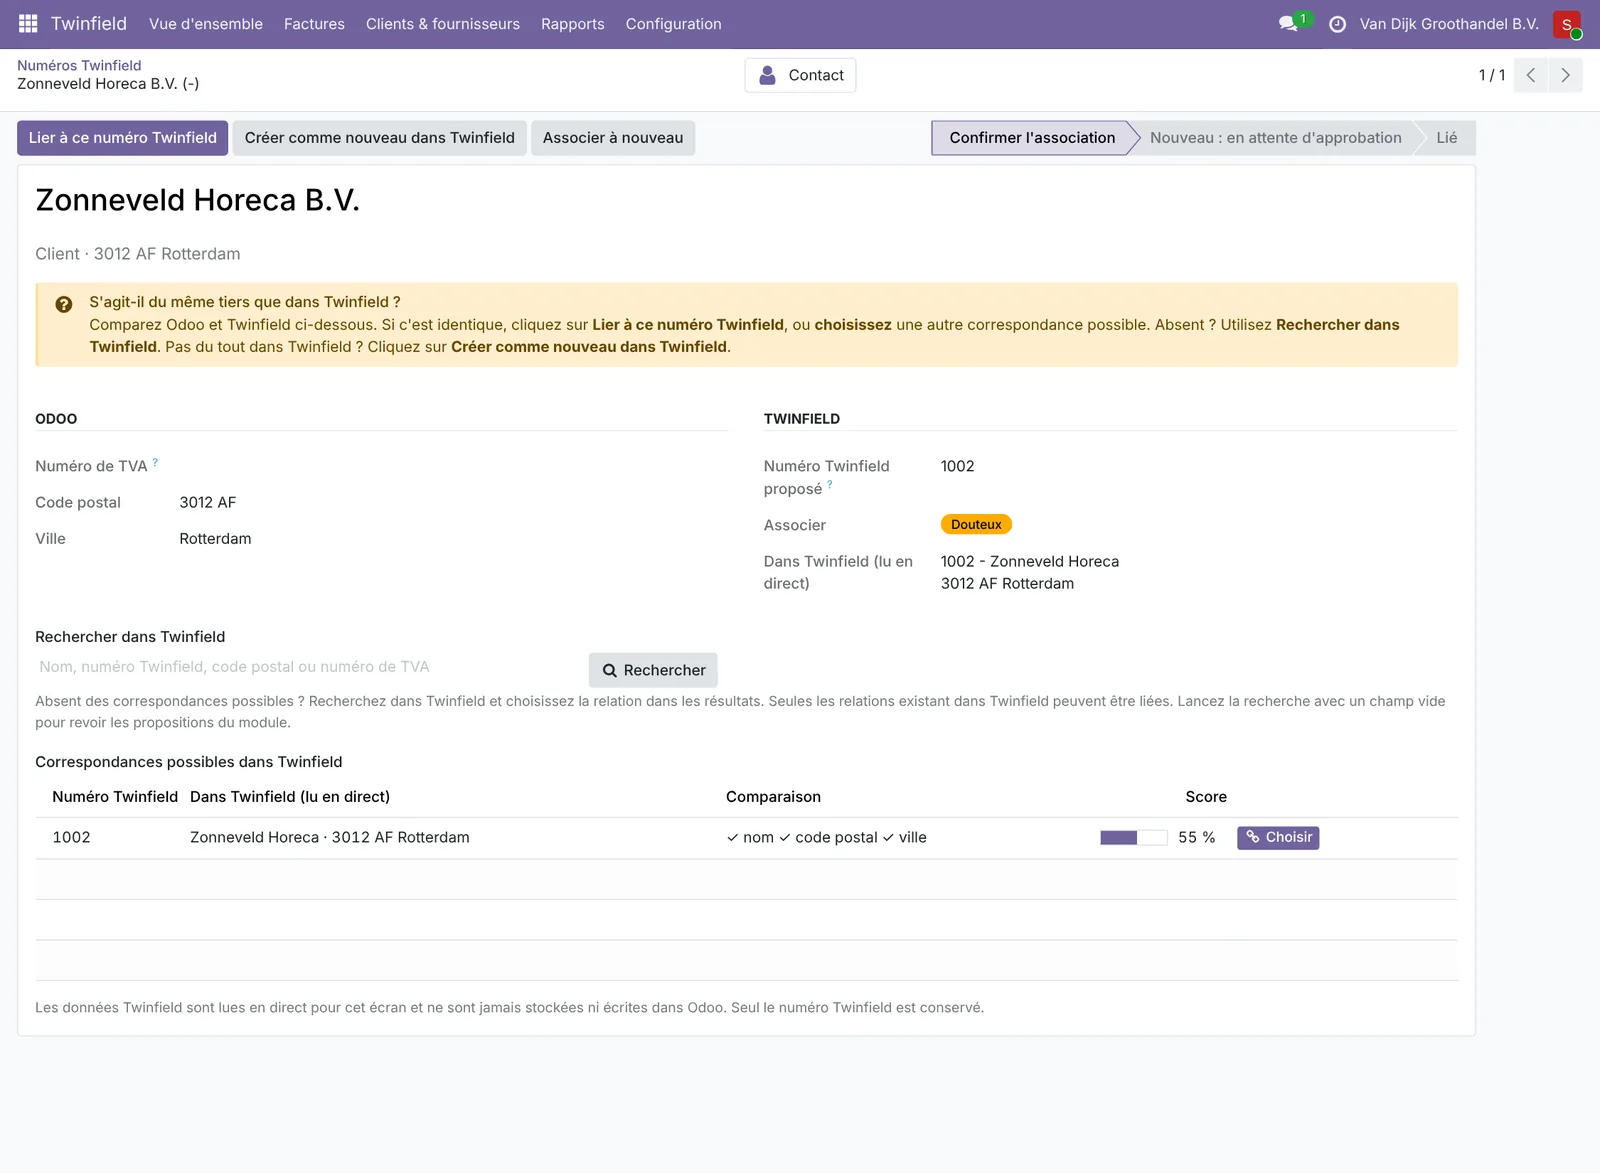1600x1173 pixels.
Task: Click row cell 1002 in correspondances table
Action: coord(71,838)
